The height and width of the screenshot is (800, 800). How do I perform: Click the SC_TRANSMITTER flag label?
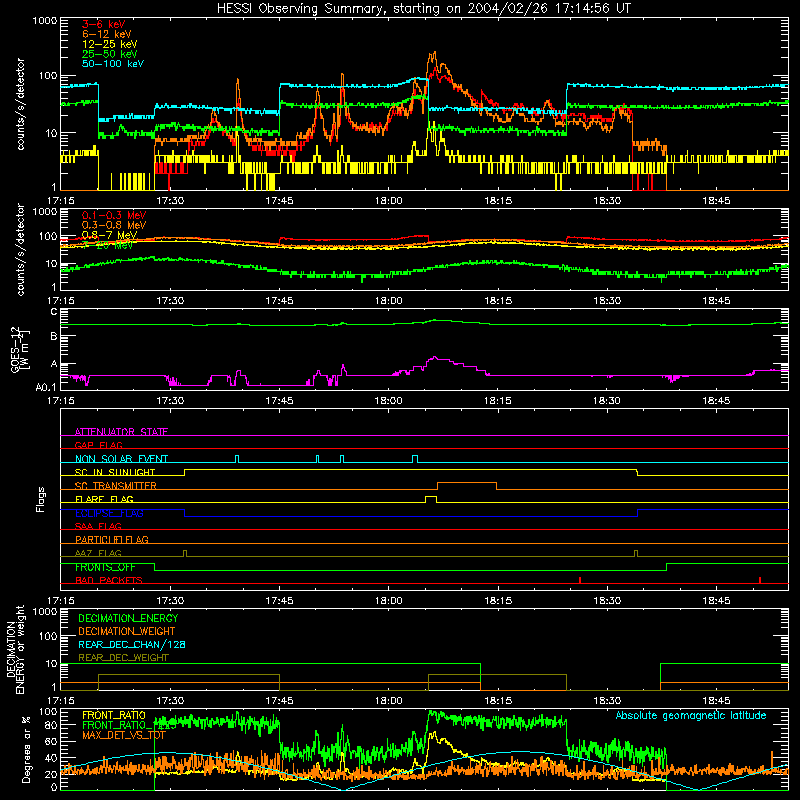pyautogui.click(x=116, y=485)
